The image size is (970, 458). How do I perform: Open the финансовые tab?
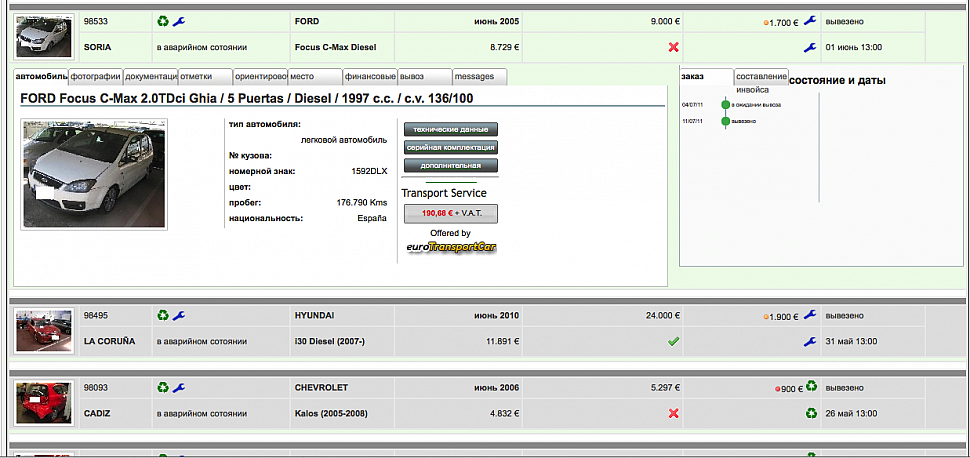click(370, 77)
